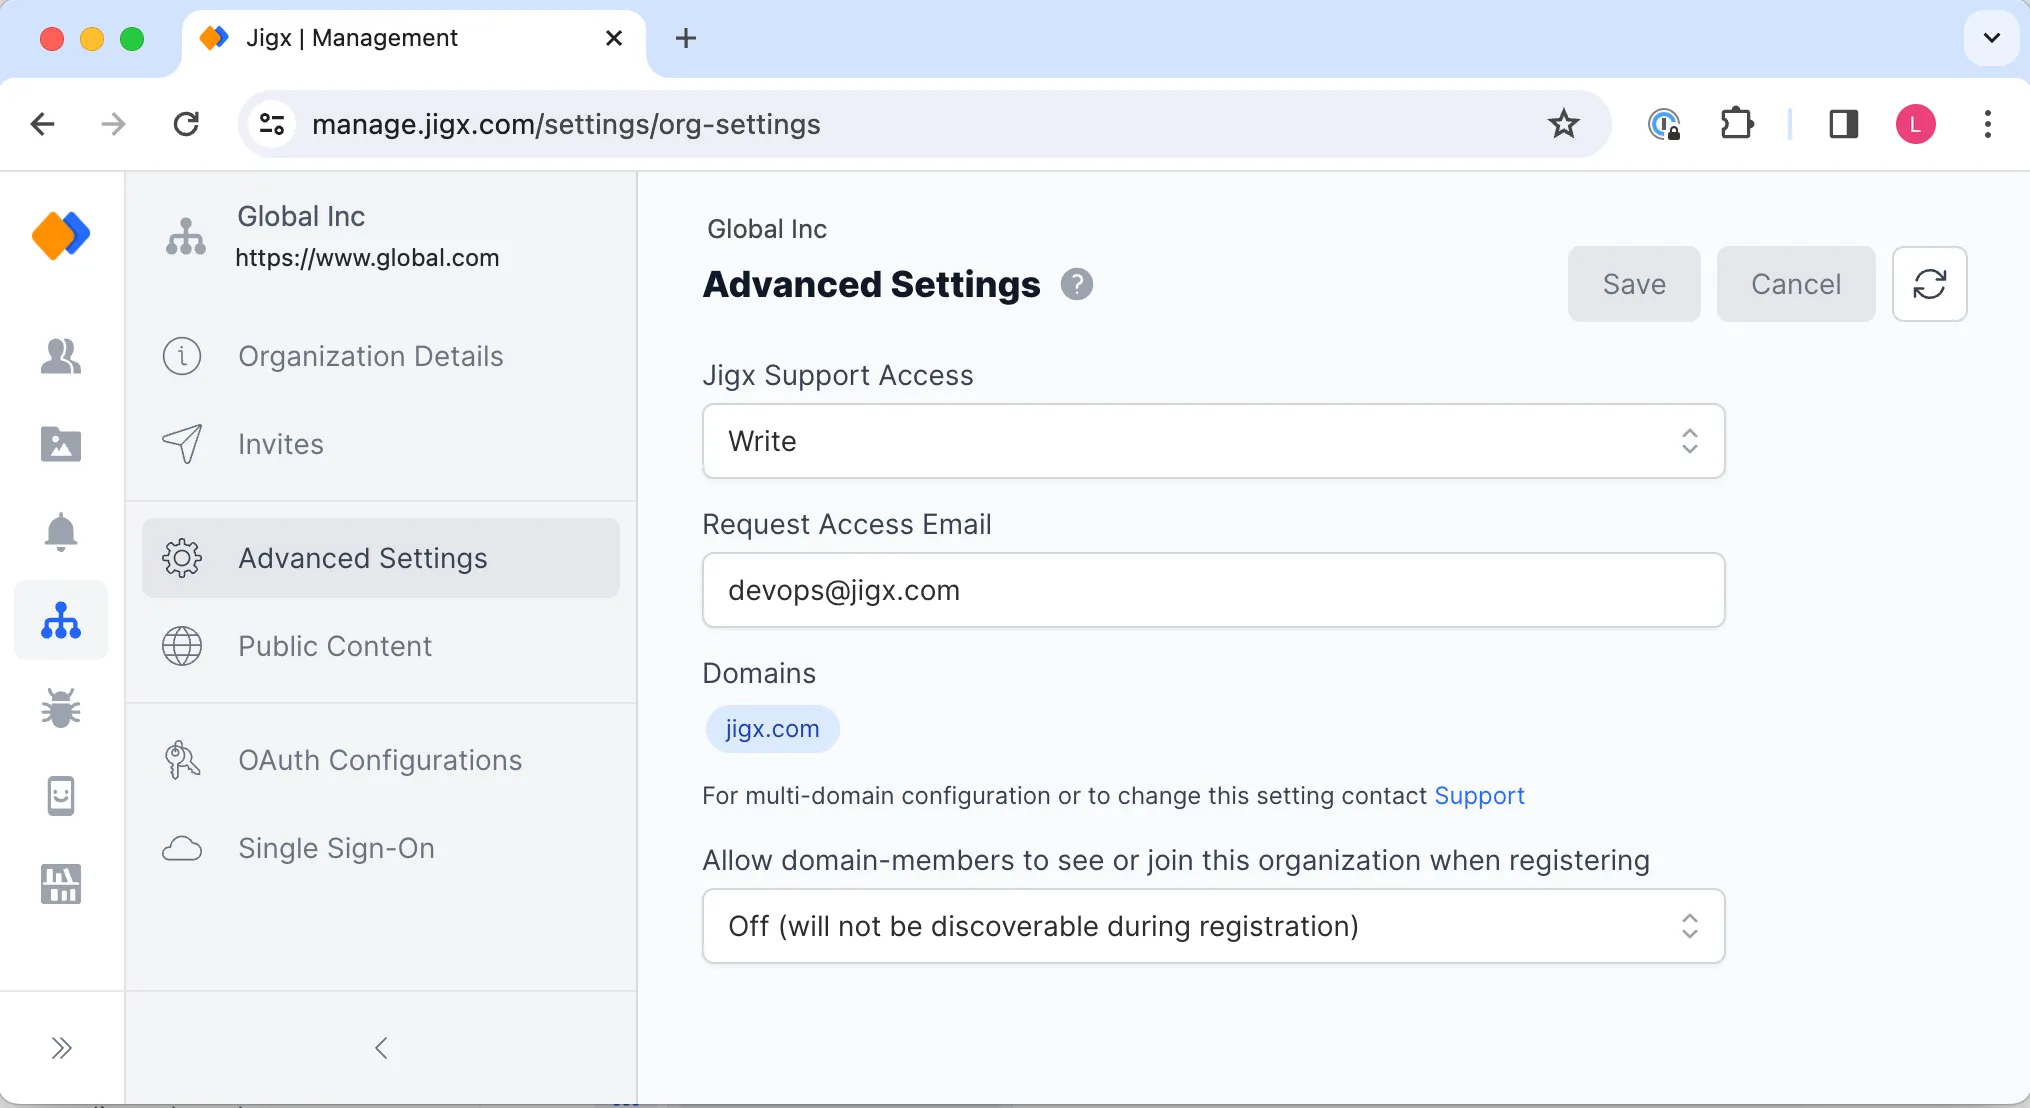Toggle domain discoverability during registration

tap(1213, 925)
